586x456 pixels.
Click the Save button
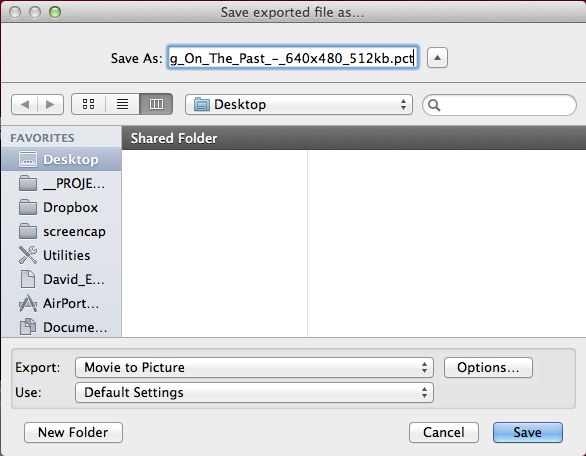point(527,432)
